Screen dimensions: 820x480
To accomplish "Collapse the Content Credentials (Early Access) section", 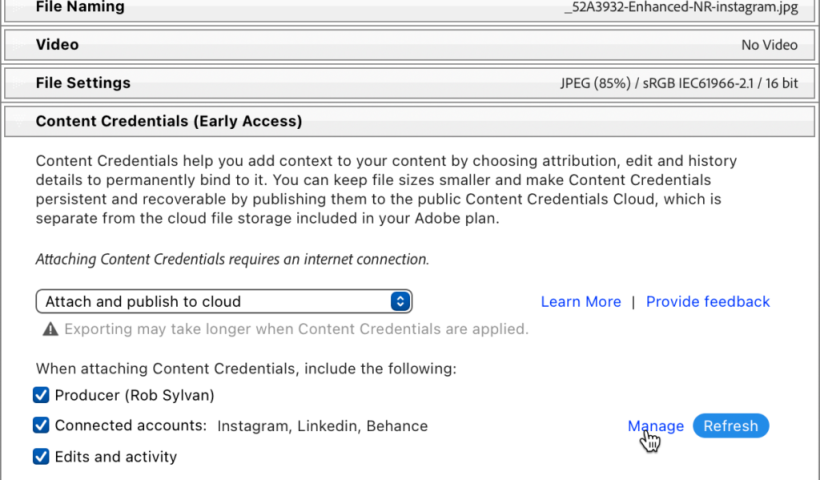I will [x=168, y=121].
